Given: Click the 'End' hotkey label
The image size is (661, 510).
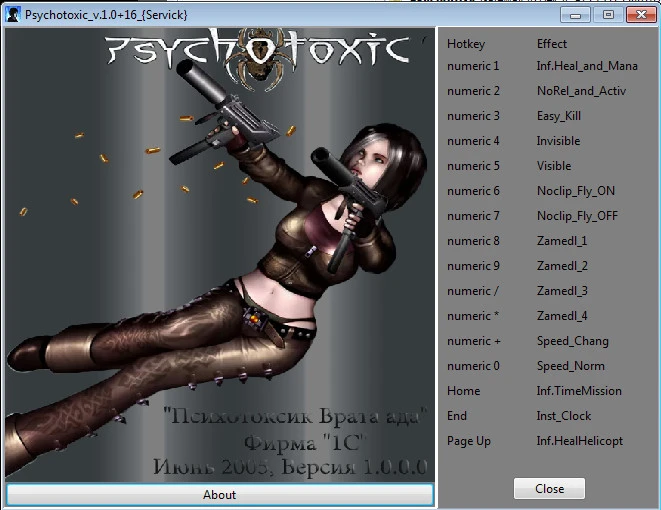Looking at the screenshot, I should pos(457,416).
